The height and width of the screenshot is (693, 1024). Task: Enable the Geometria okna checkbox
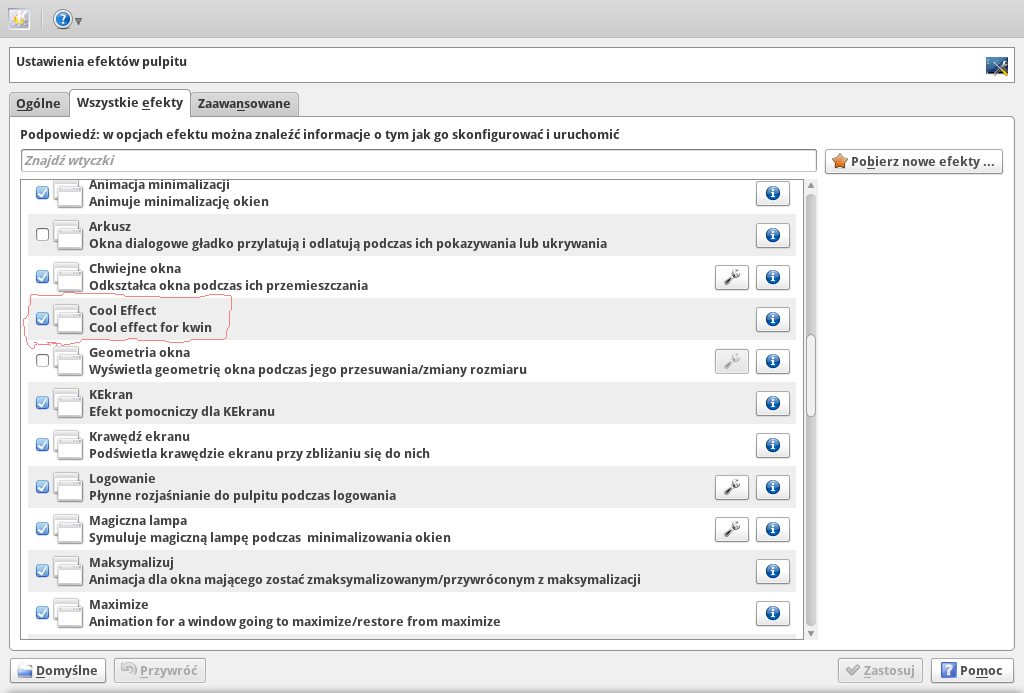coord(42,361)
